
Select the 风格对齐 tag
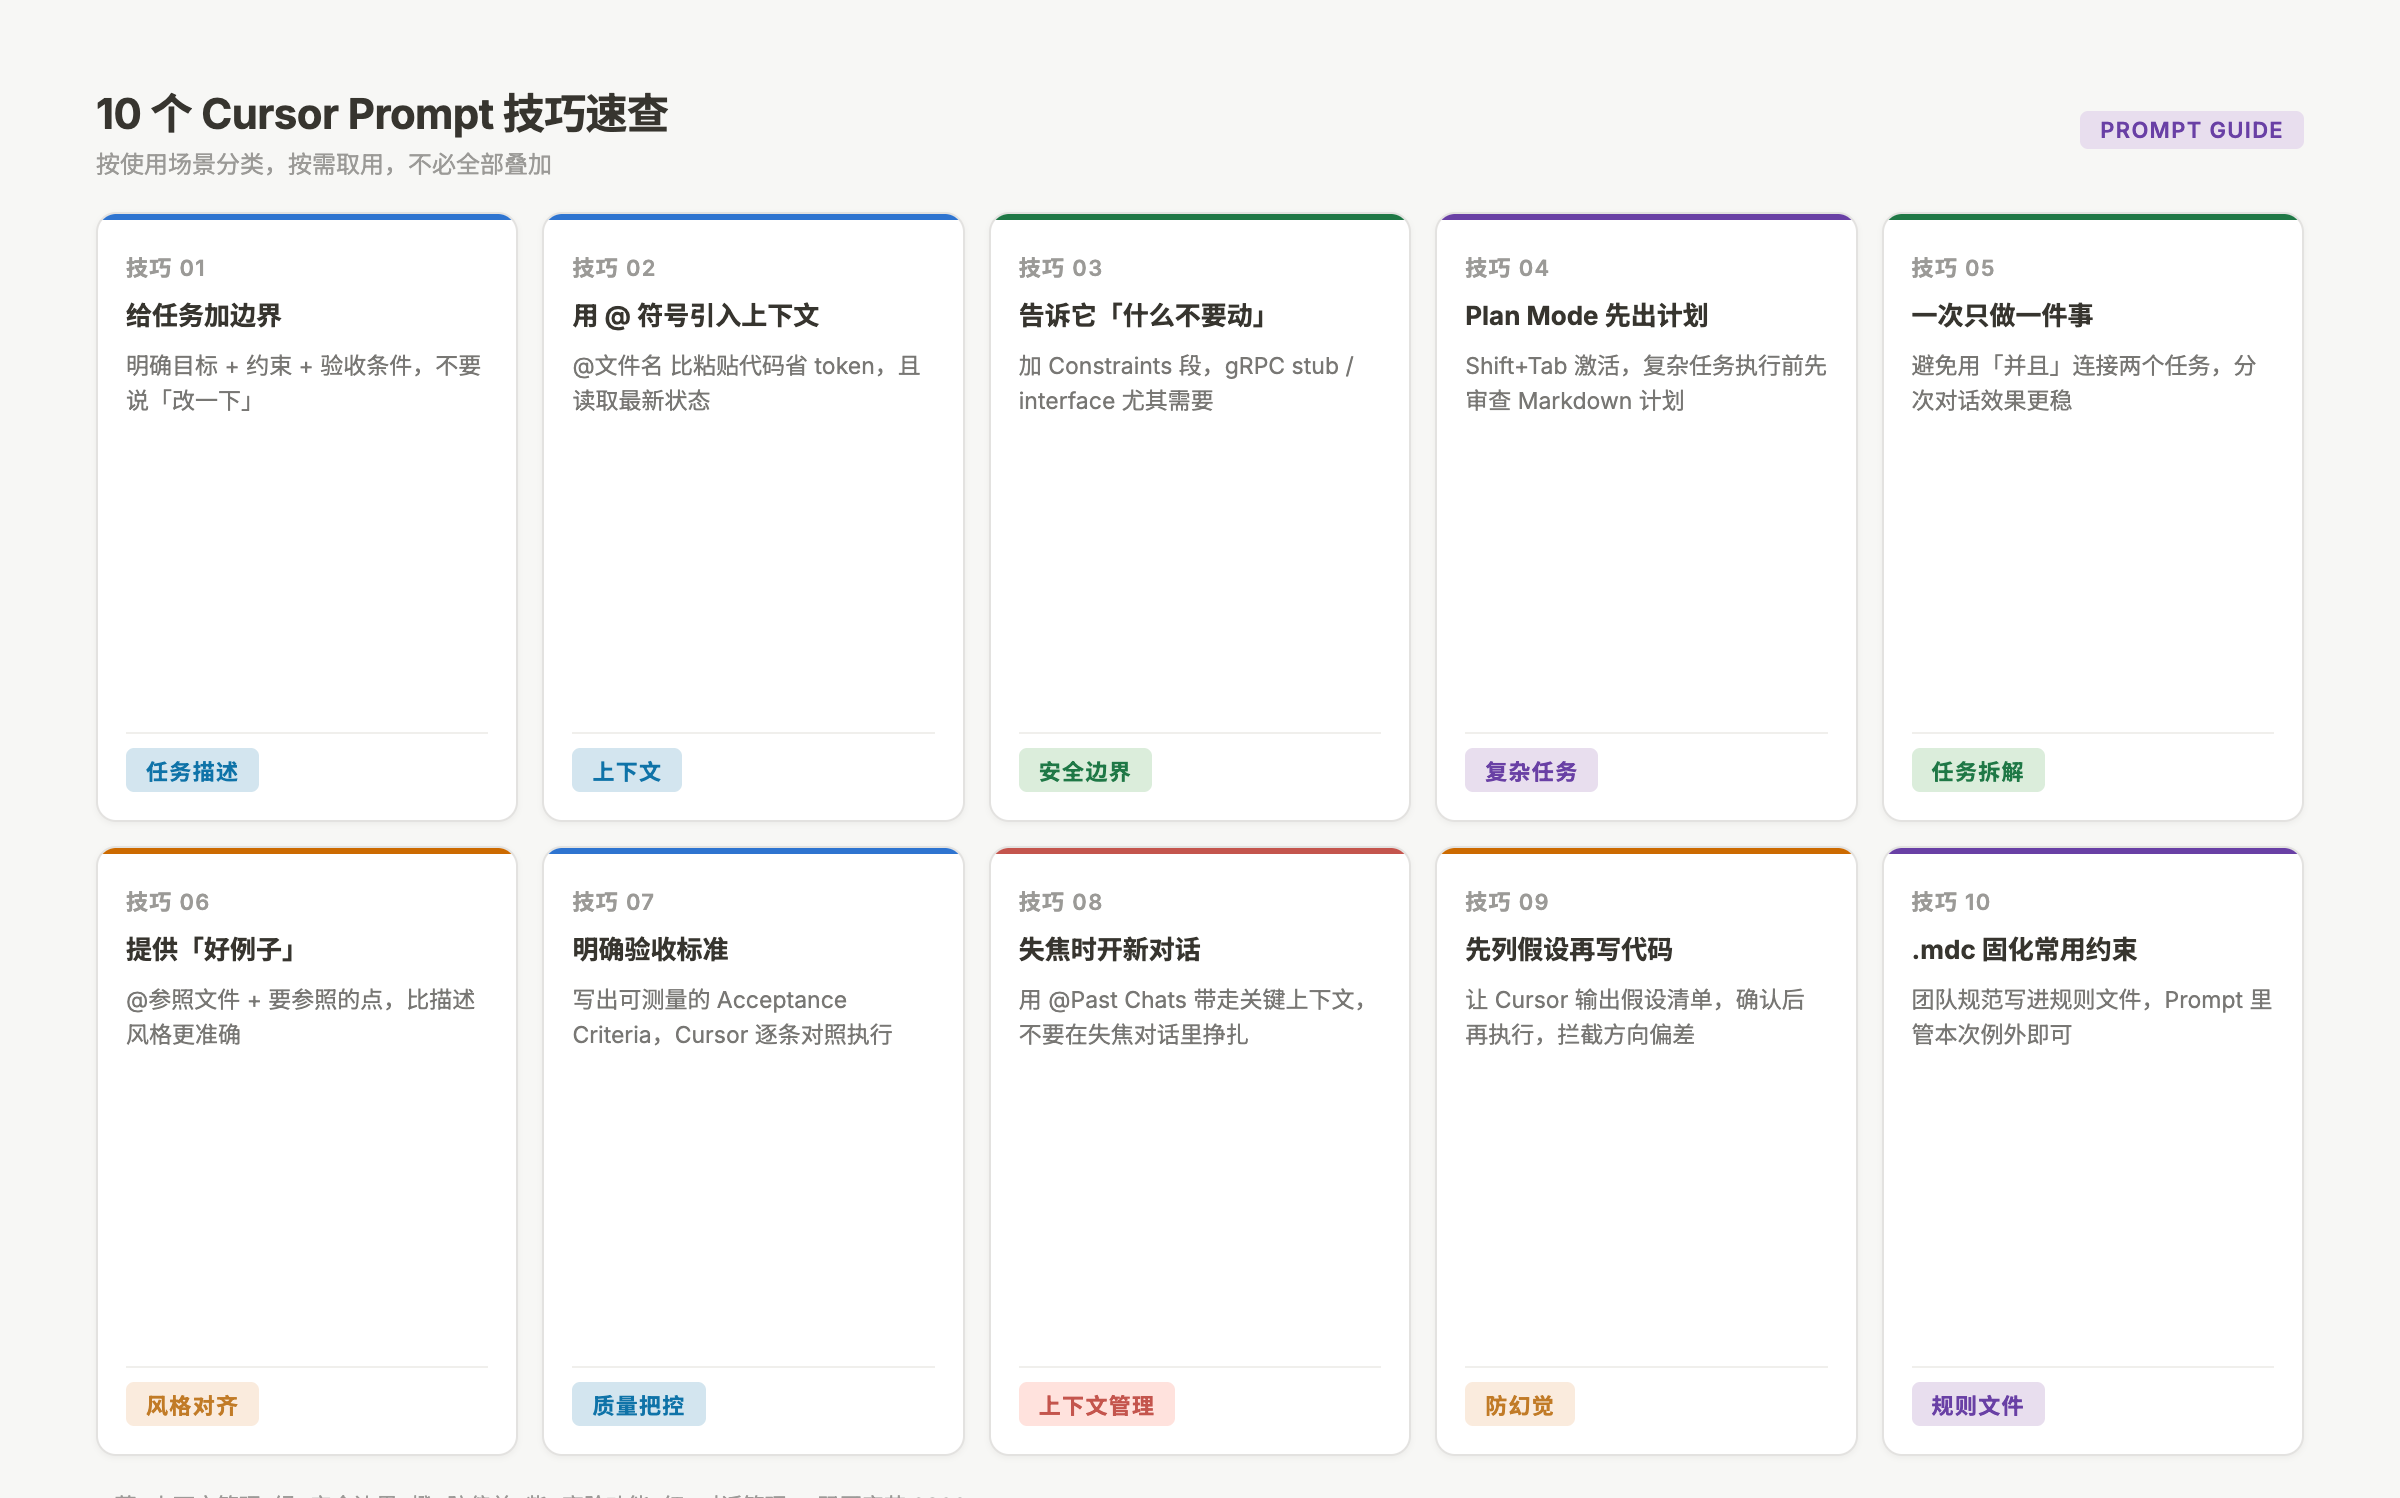coord(192,1405)
